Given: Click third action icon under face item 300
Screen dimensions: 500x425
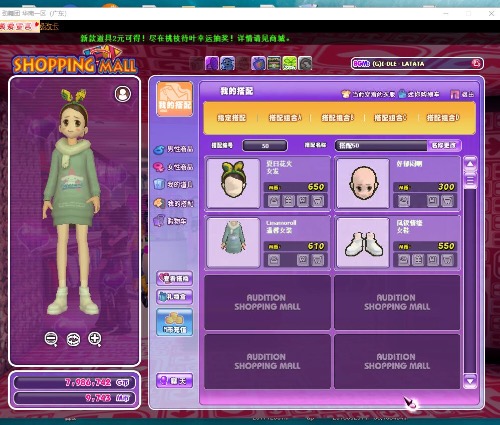Looking at the screenshot, I should tap(433, 201).
